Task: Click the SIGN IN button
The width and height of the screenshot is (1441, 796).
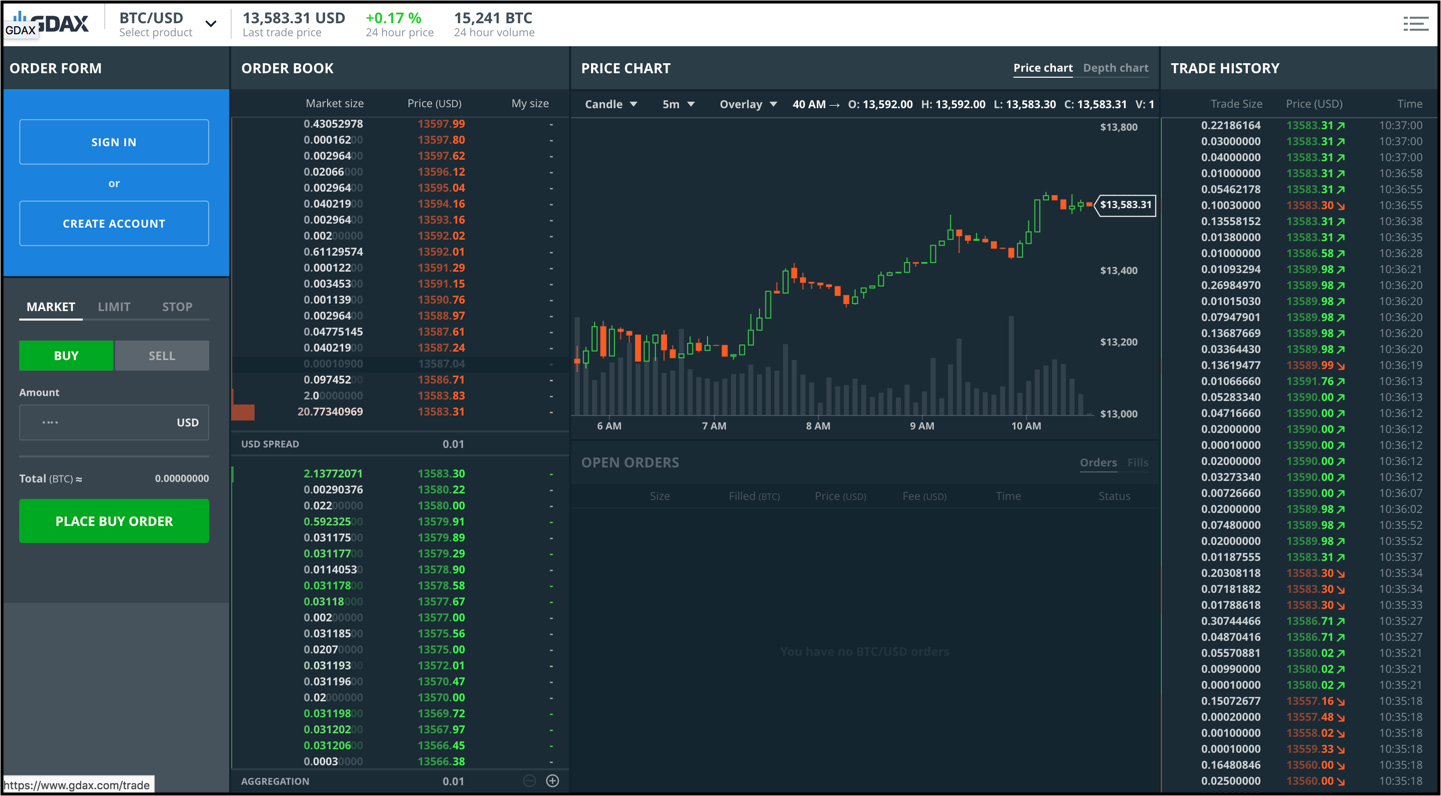Action: click(x=114, y=142)
